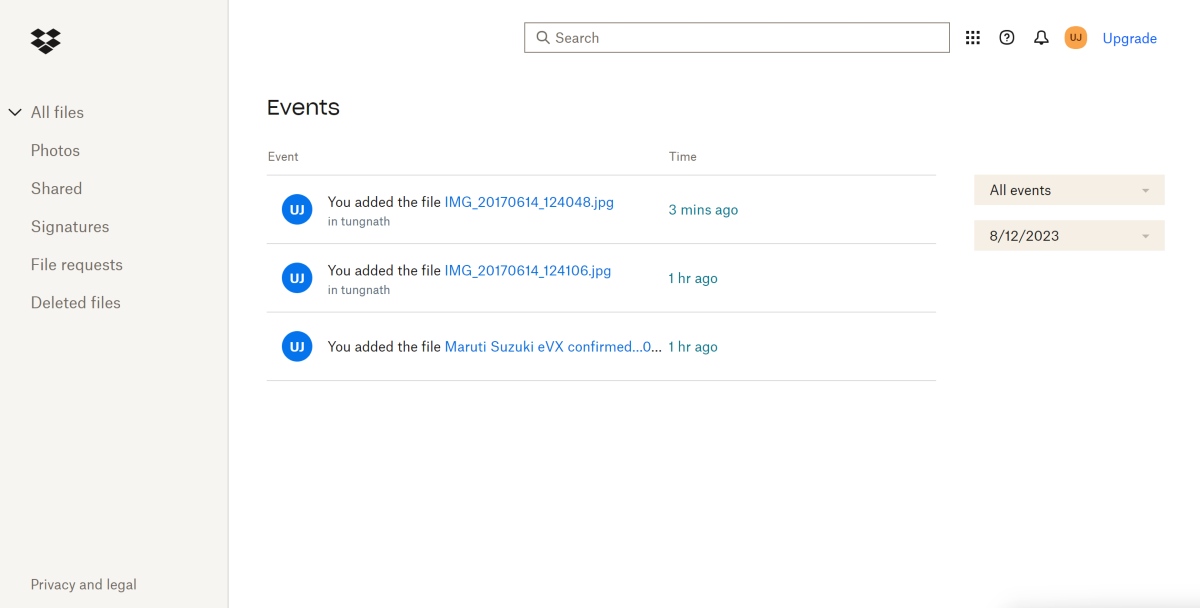Open the notifications bell icon
The width and height of the screenshot is (1200, 608).
(1041, 38)
